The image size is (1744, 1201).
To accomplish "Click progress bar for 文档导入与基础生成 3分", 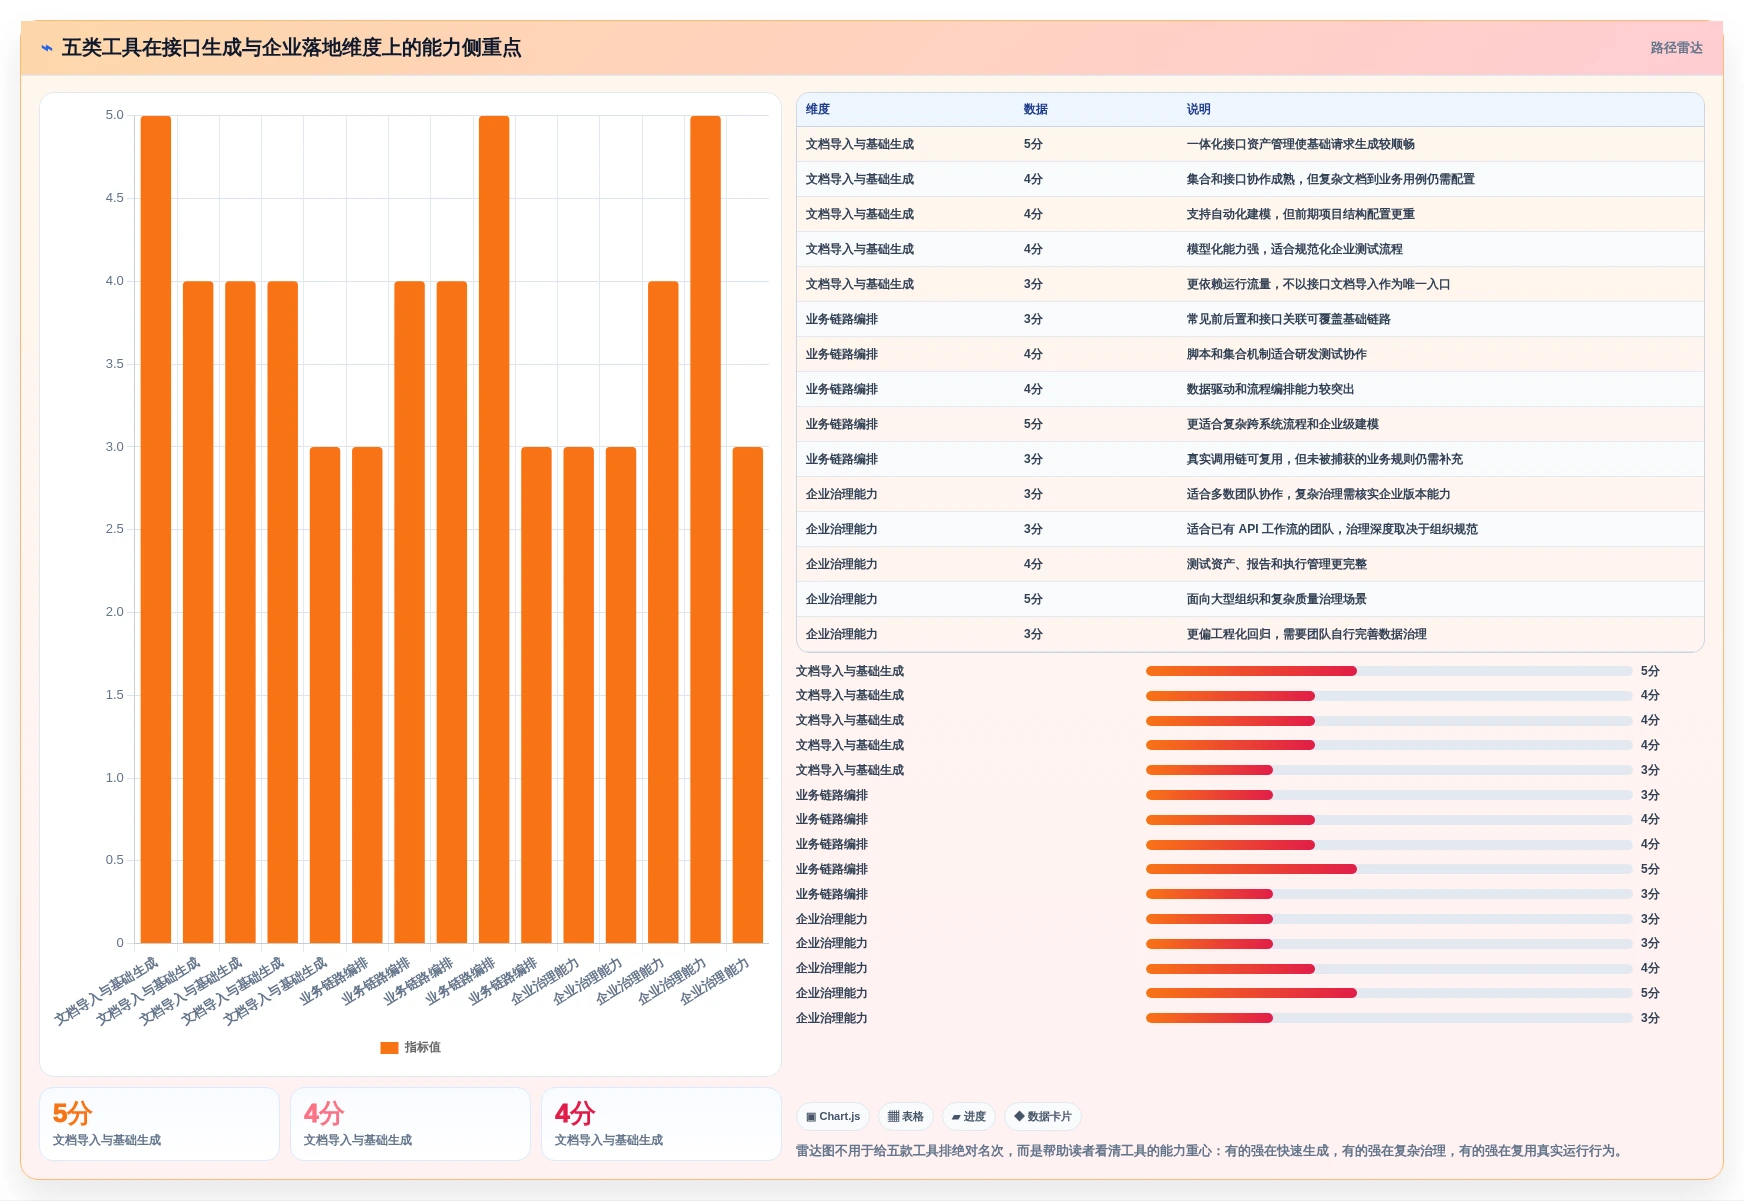I will point(1389,770).
